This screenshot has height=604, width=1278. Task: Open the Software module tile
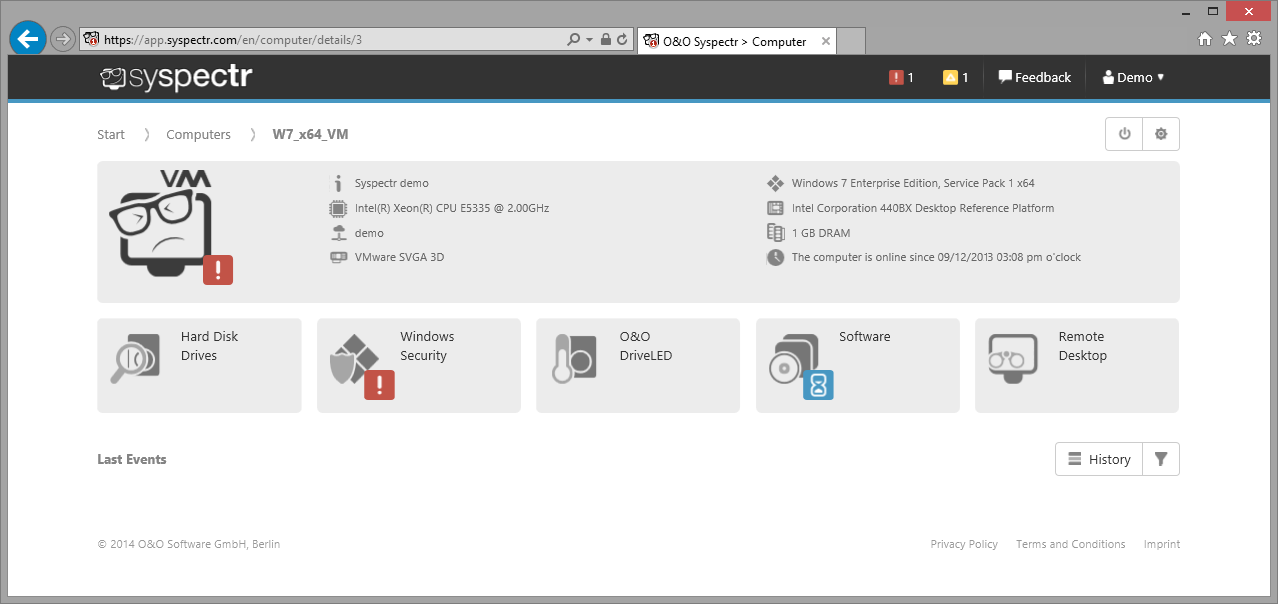pyautogui.click(x=858, y=365)
